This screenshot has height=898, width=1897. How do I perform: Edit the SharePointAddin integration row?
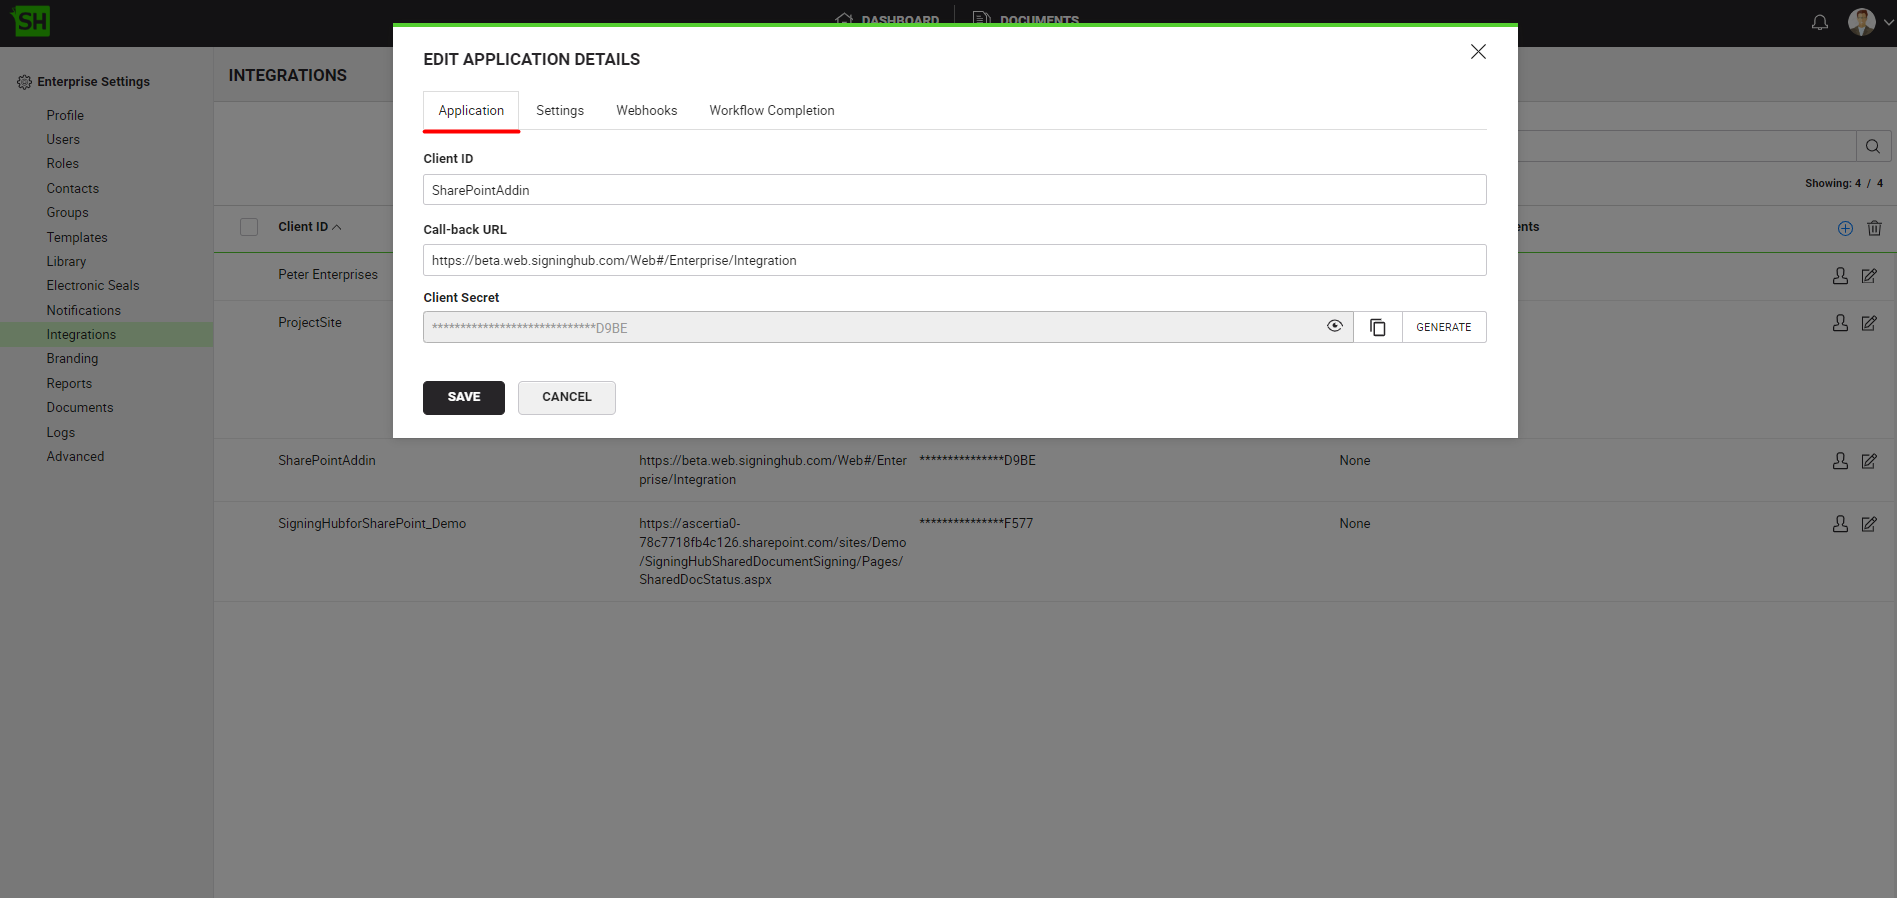coord(1868,461)
